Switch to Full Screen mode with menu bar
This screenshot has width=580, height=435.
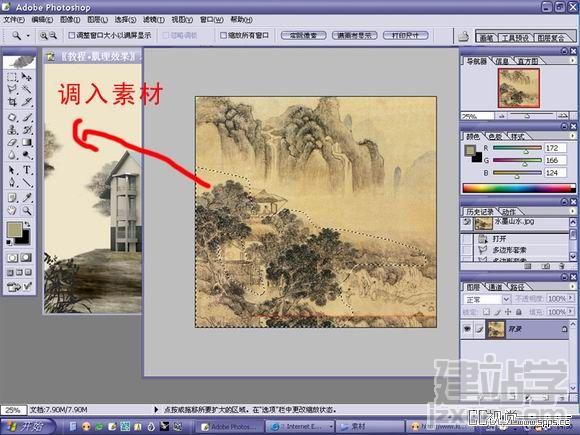click(19, 273)
